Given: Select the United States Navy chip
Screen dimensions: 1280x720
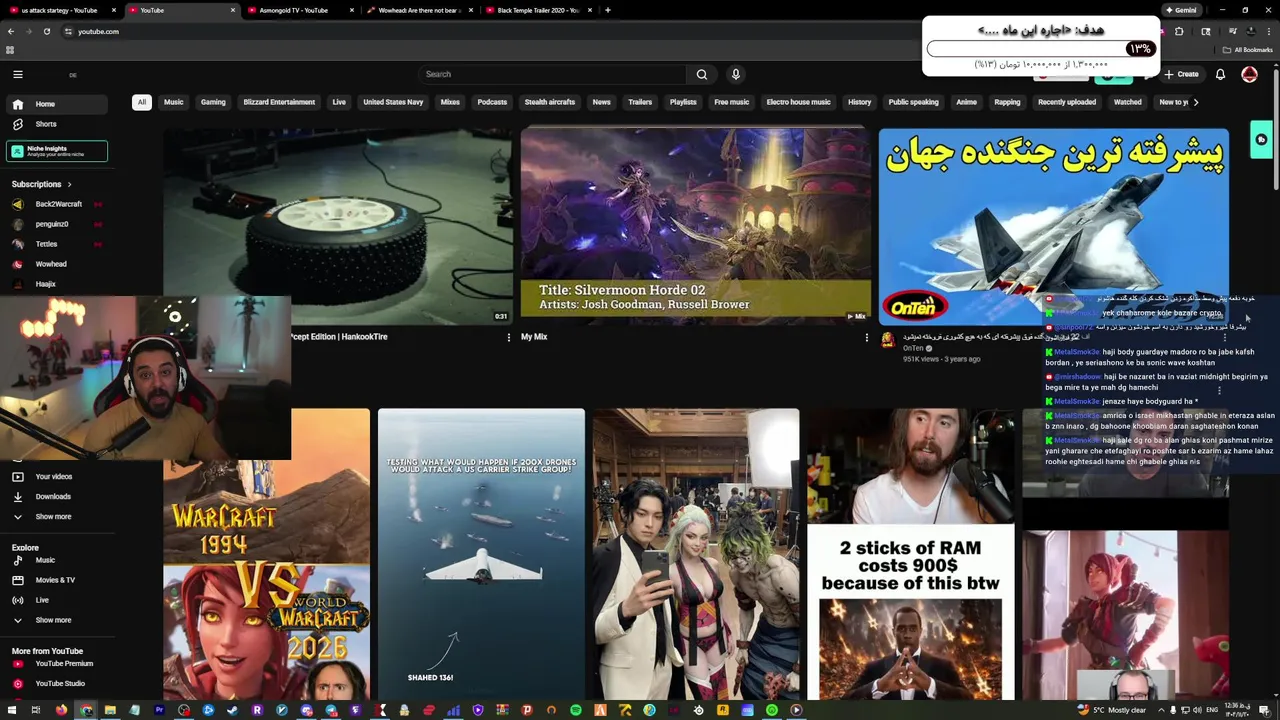Looking at the screenshot, I should (393, 102).
